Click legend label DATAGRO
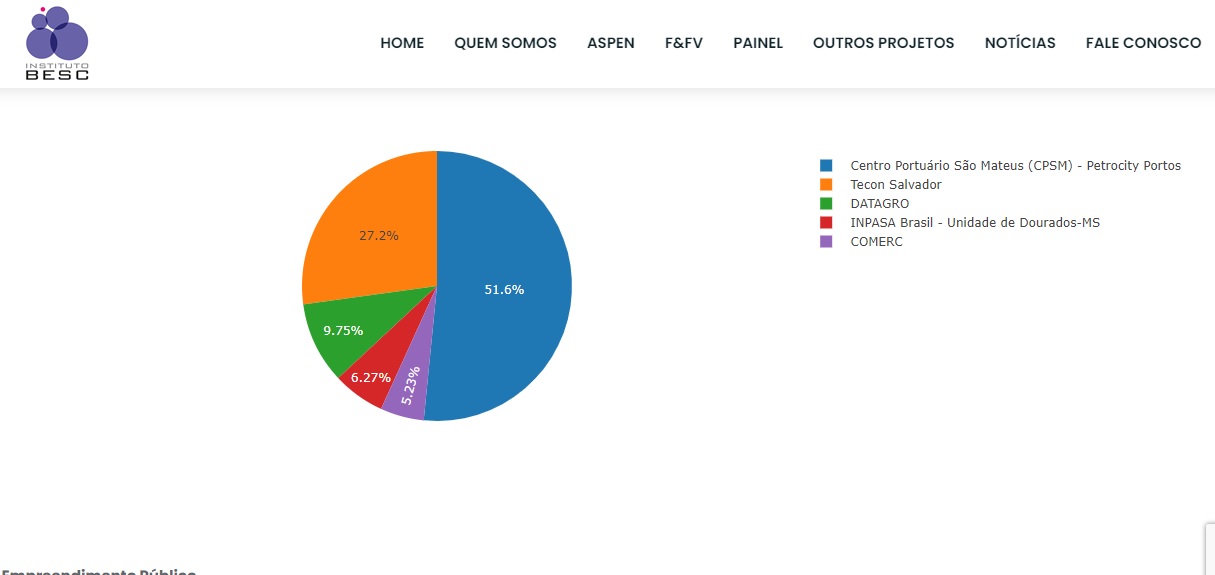This screenshot has width=1215, height=575. [880, 203]
